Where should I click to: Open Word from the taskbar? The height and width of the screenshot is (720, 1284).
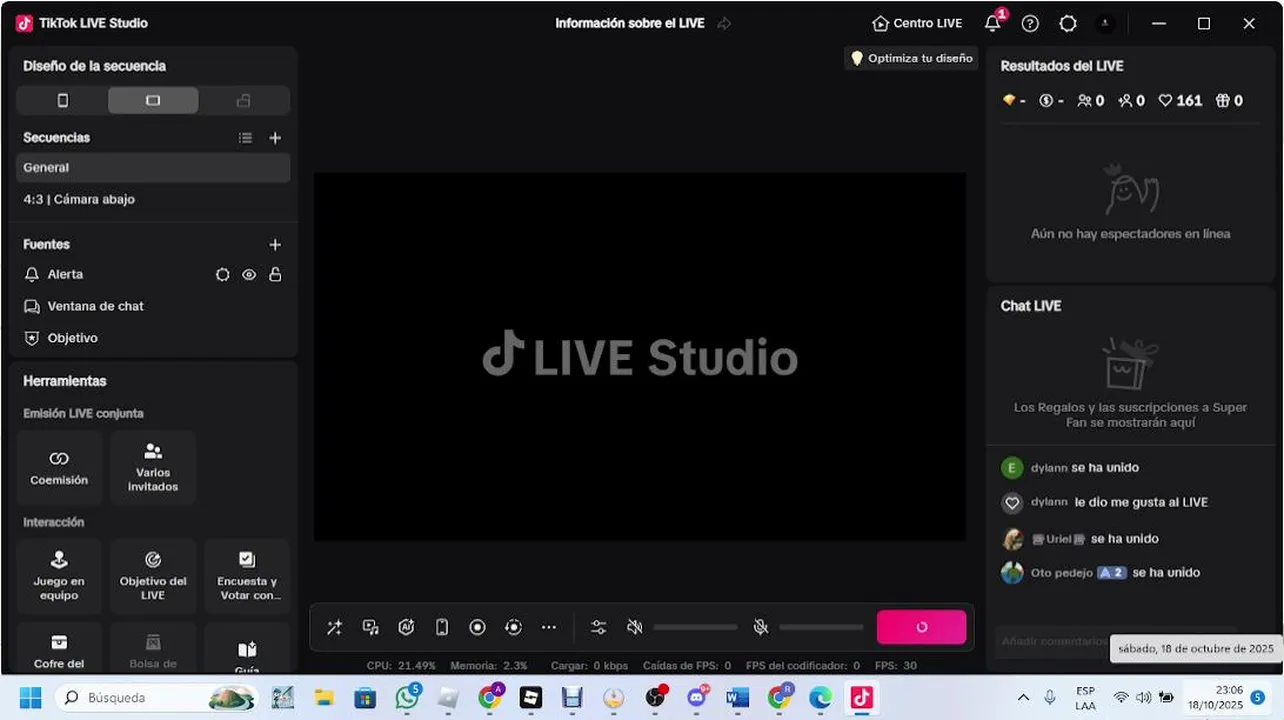pos(737,697)
